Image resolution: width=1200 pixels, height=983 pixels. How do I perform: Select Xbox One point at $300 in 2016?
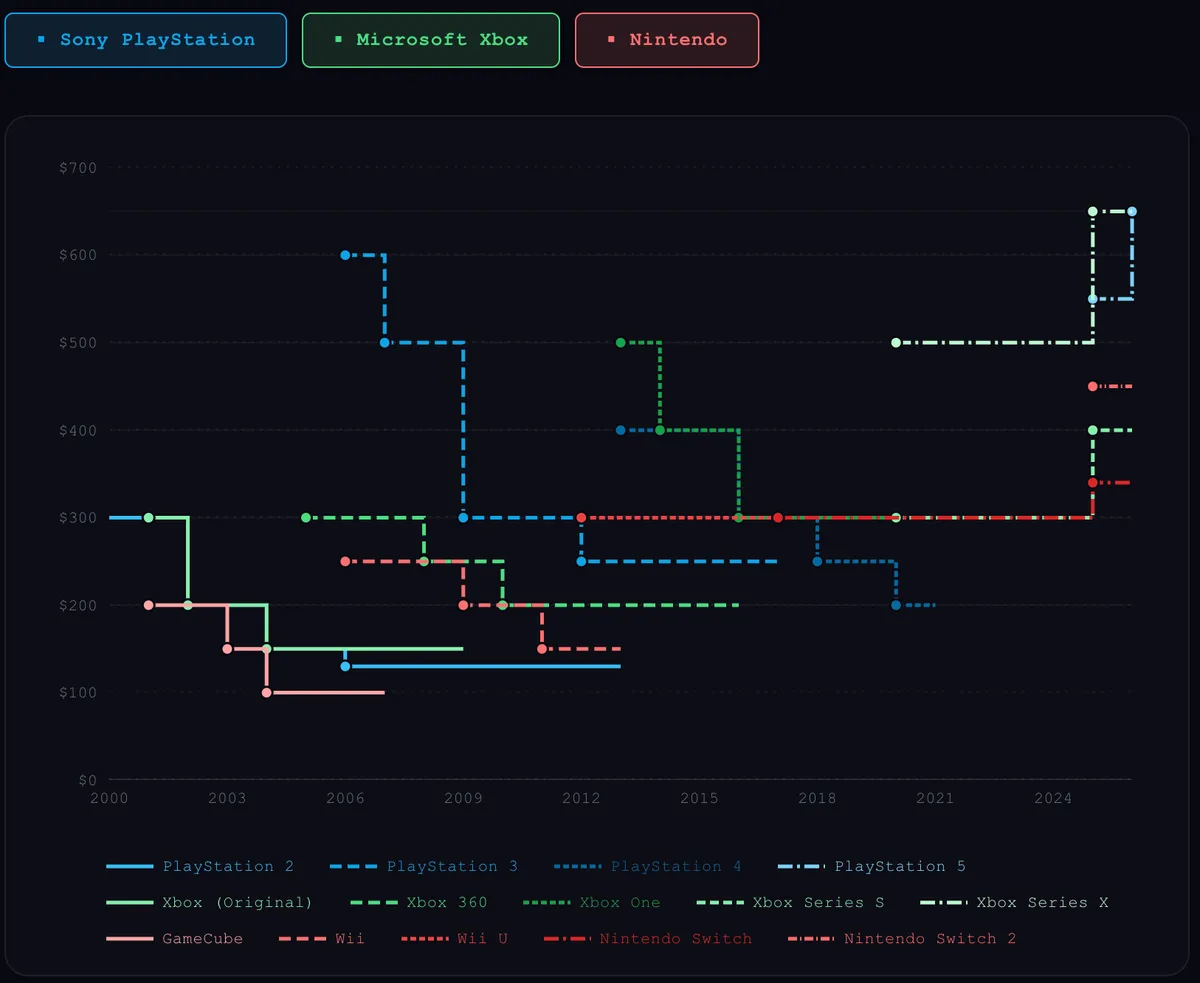[x=738, y=518]
